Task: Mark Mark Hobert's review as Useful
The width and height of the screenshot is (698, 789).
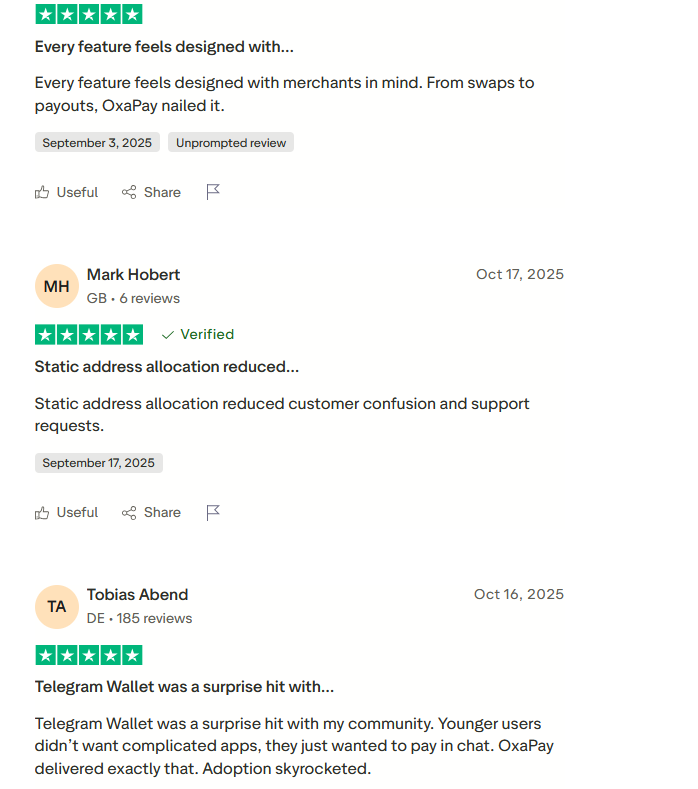Action: tap(66, 512)
